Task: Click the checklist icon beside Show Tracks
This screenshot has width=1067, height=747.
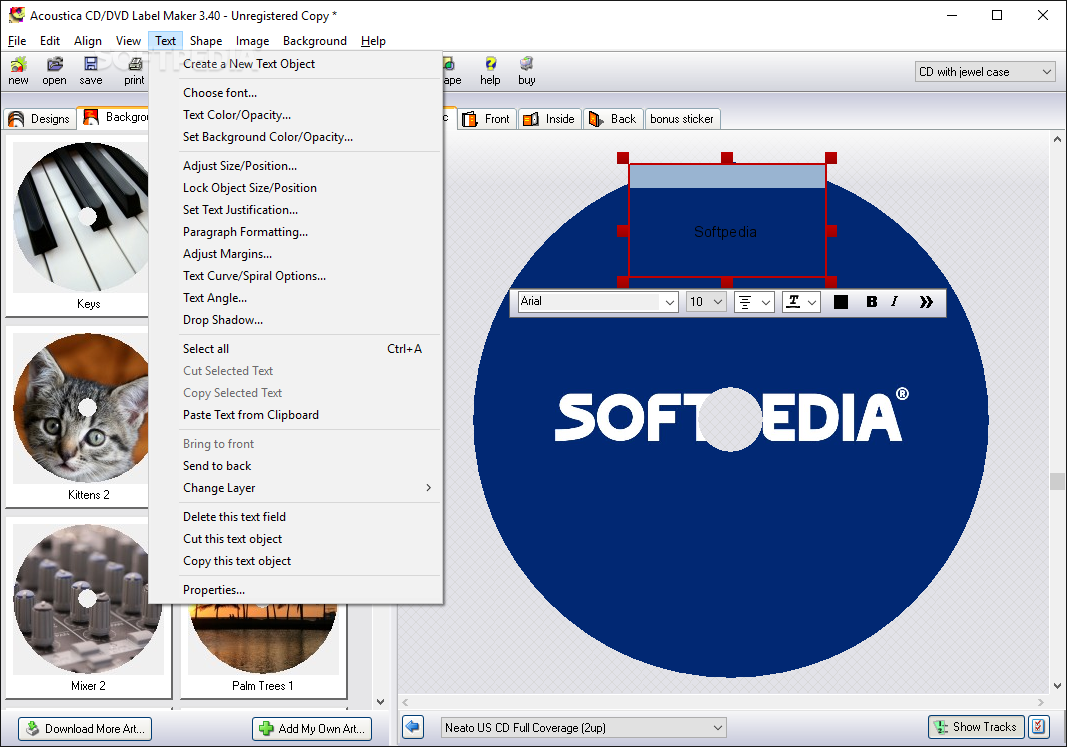Action: point(1038,727)
